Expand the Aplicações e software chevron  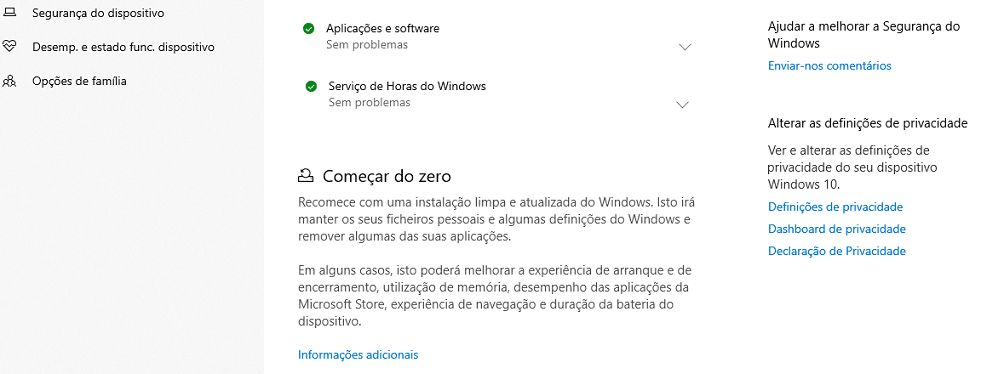[x=685, y=47]
